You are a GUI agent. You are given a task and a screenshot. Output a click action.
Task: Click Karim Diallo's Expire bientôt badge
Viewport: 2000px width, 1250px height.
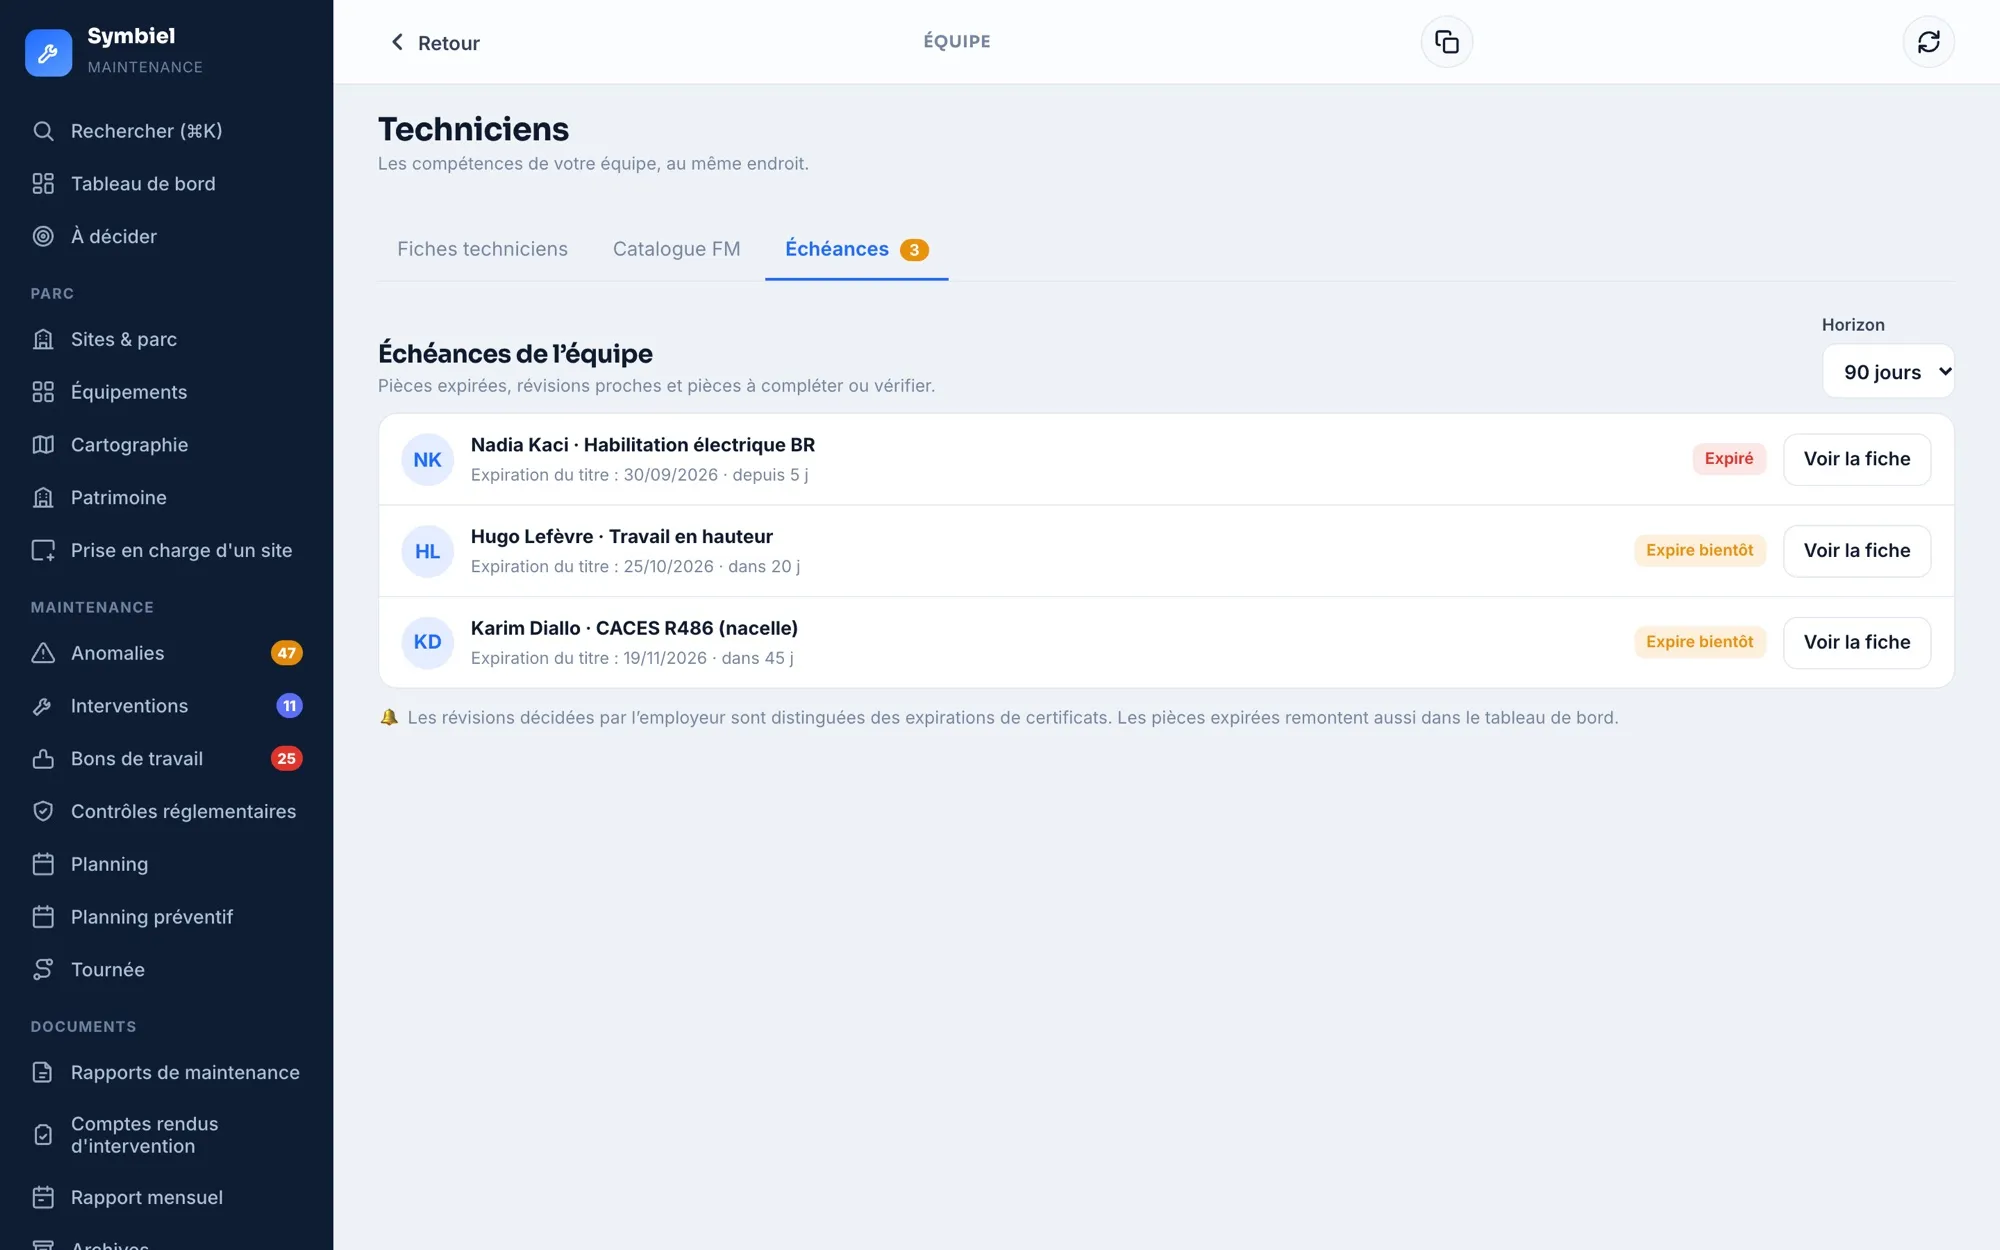[x=1700, y=642]
